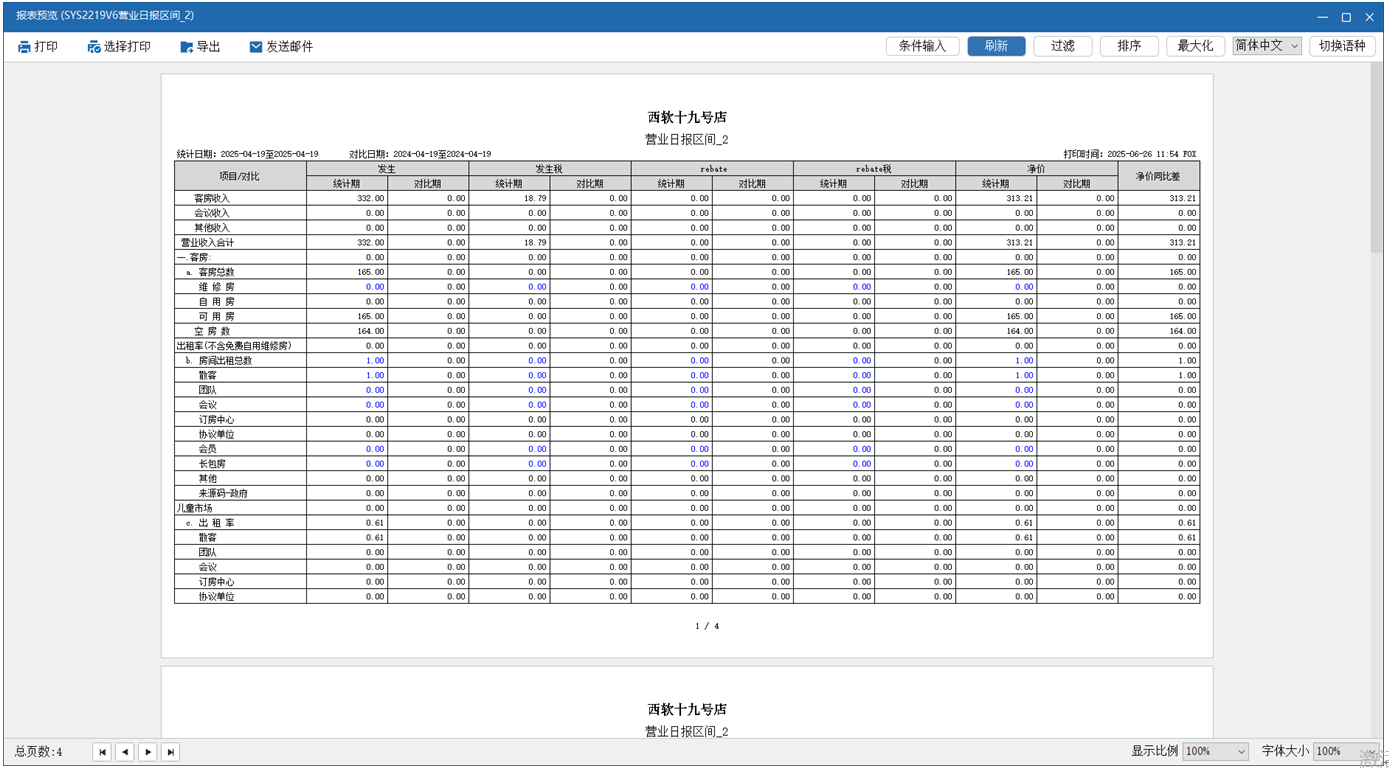Click the 最大化 button in the toolbar

[x=1195, y=46]
